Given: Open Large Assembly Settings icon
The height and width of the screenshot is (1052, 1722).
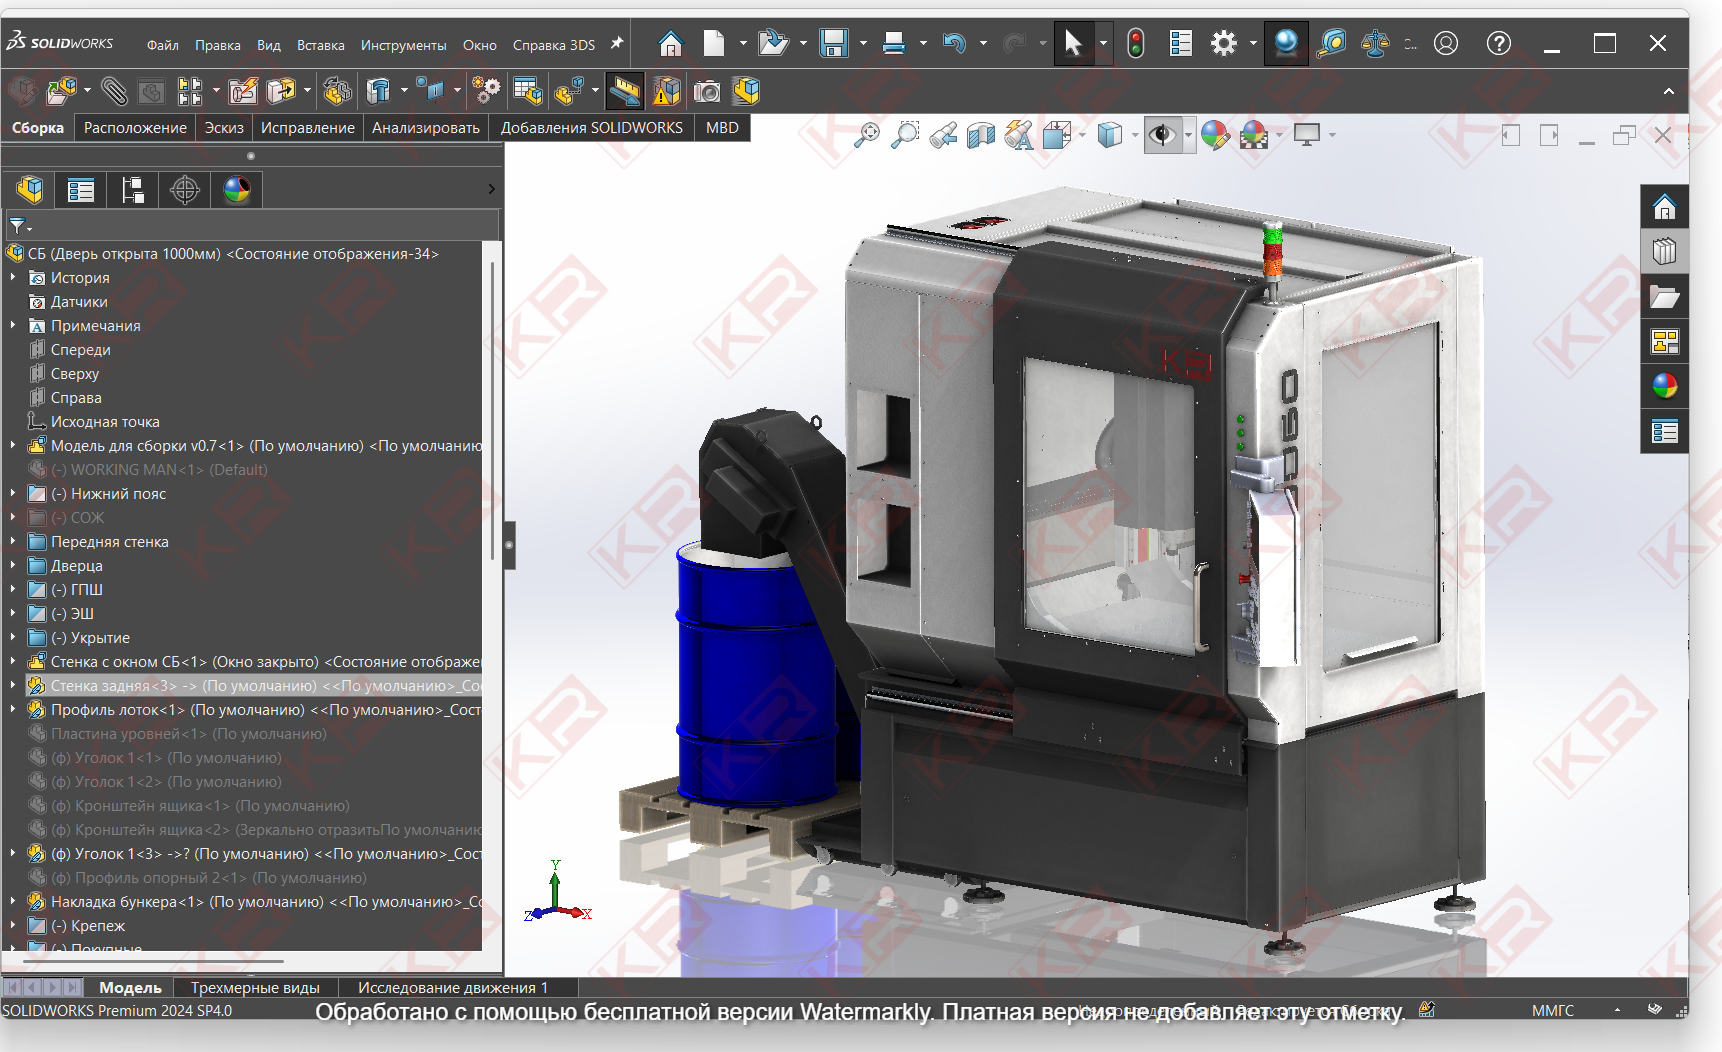Looking at the screenshot, I should (747, 91).
